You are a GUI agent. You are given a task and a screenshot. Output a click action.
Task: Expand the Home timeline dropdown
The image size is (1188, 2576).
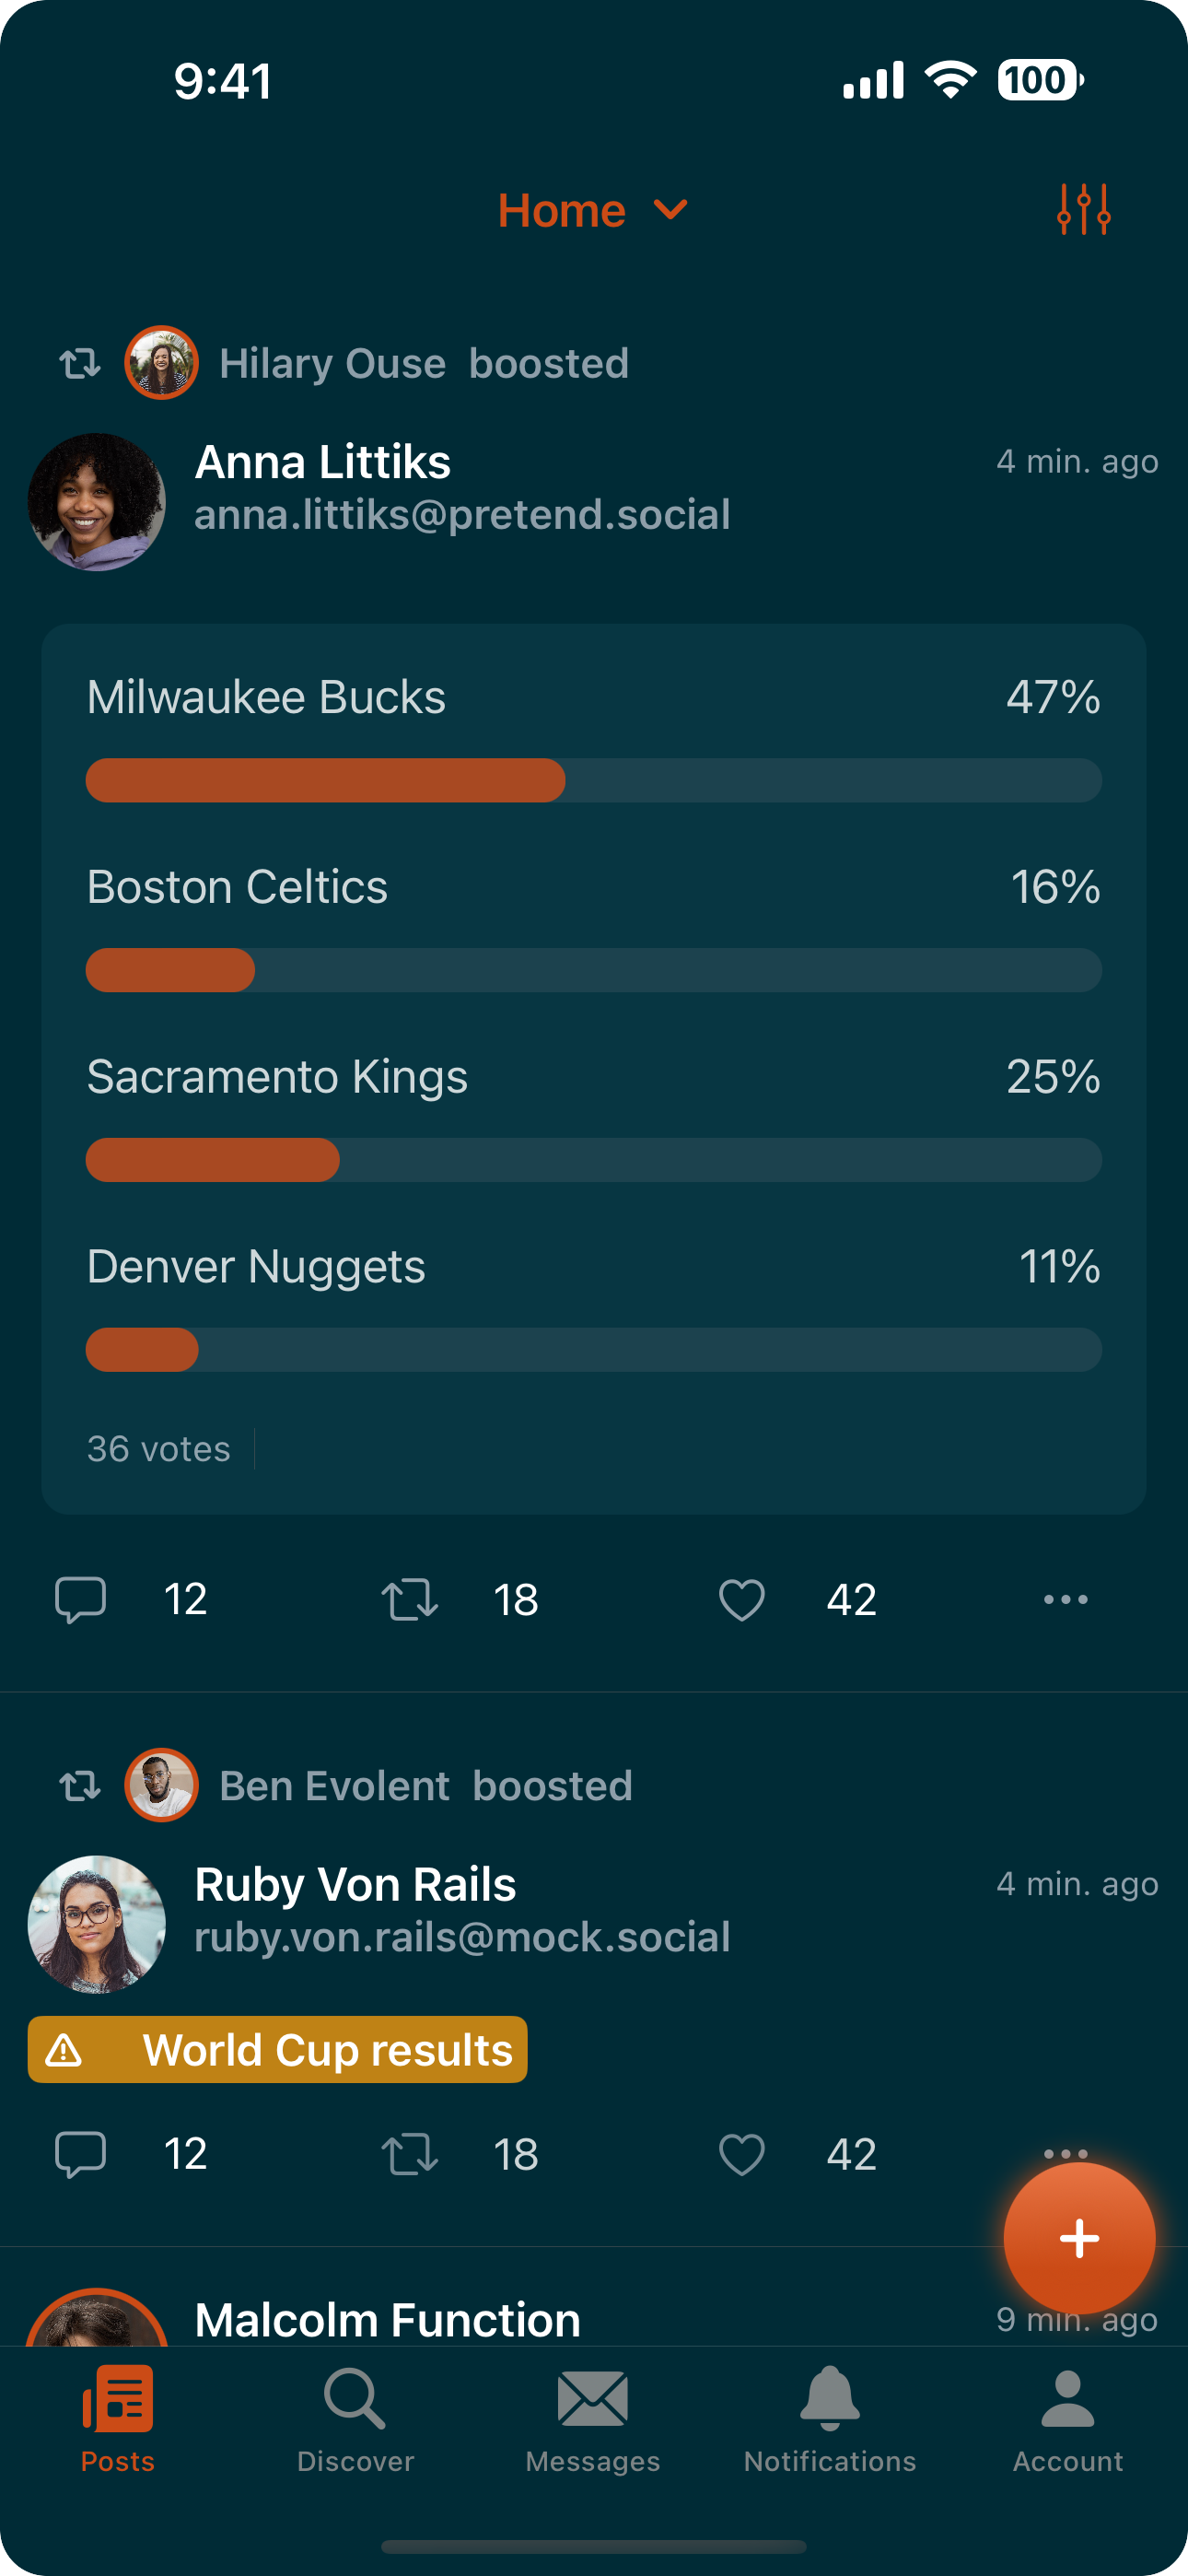593,210
